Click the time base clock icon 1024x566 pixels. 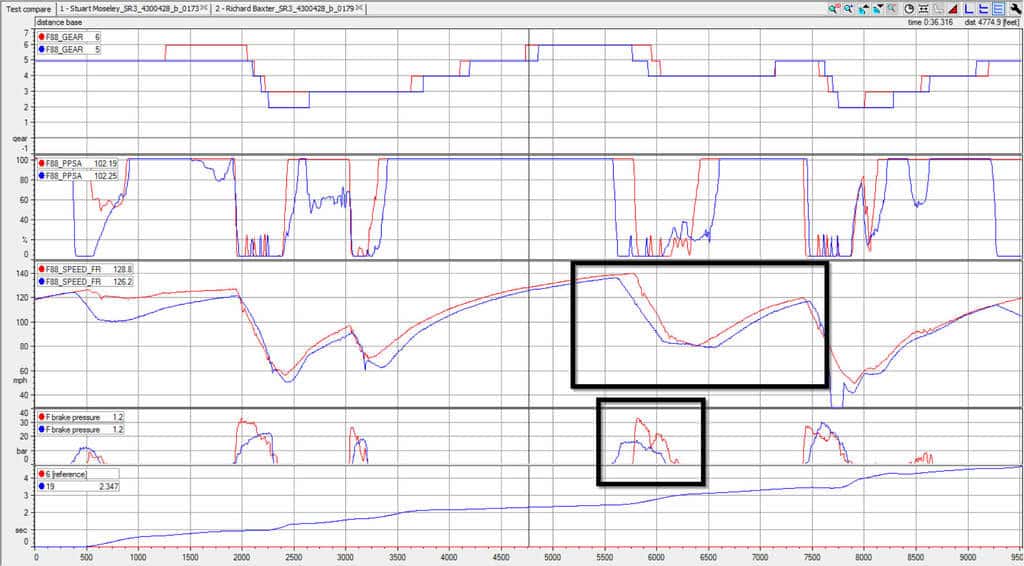coord(909,9)
